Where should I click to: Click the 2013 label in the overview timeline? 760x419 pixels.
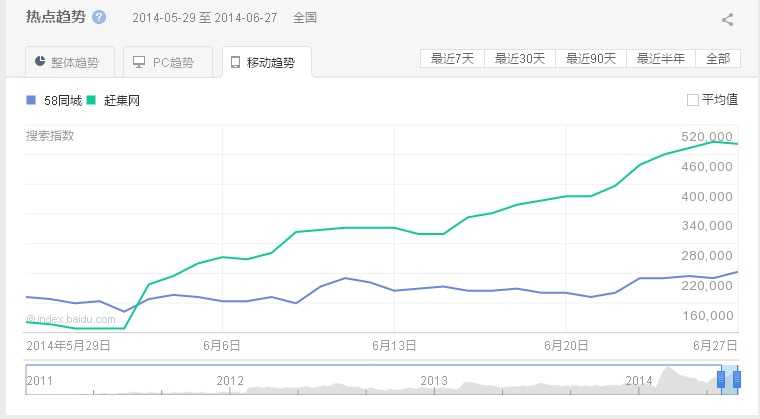[434, 380]
